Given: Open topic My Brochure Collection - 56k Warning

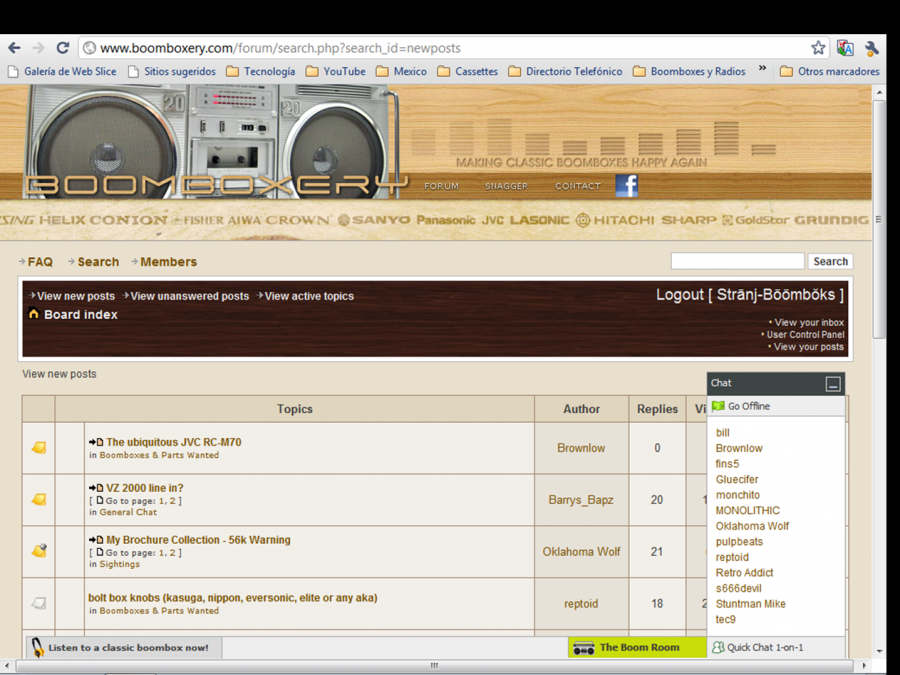Looking at the screenshot, I should click(198, 540).
